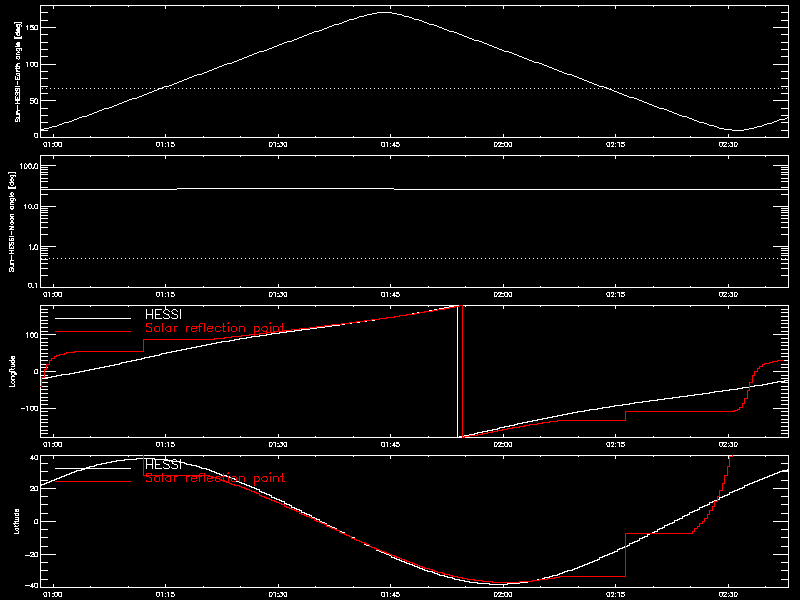Click the 'Longitude' y-axis label
800x600 pixels.
[12, 371]
